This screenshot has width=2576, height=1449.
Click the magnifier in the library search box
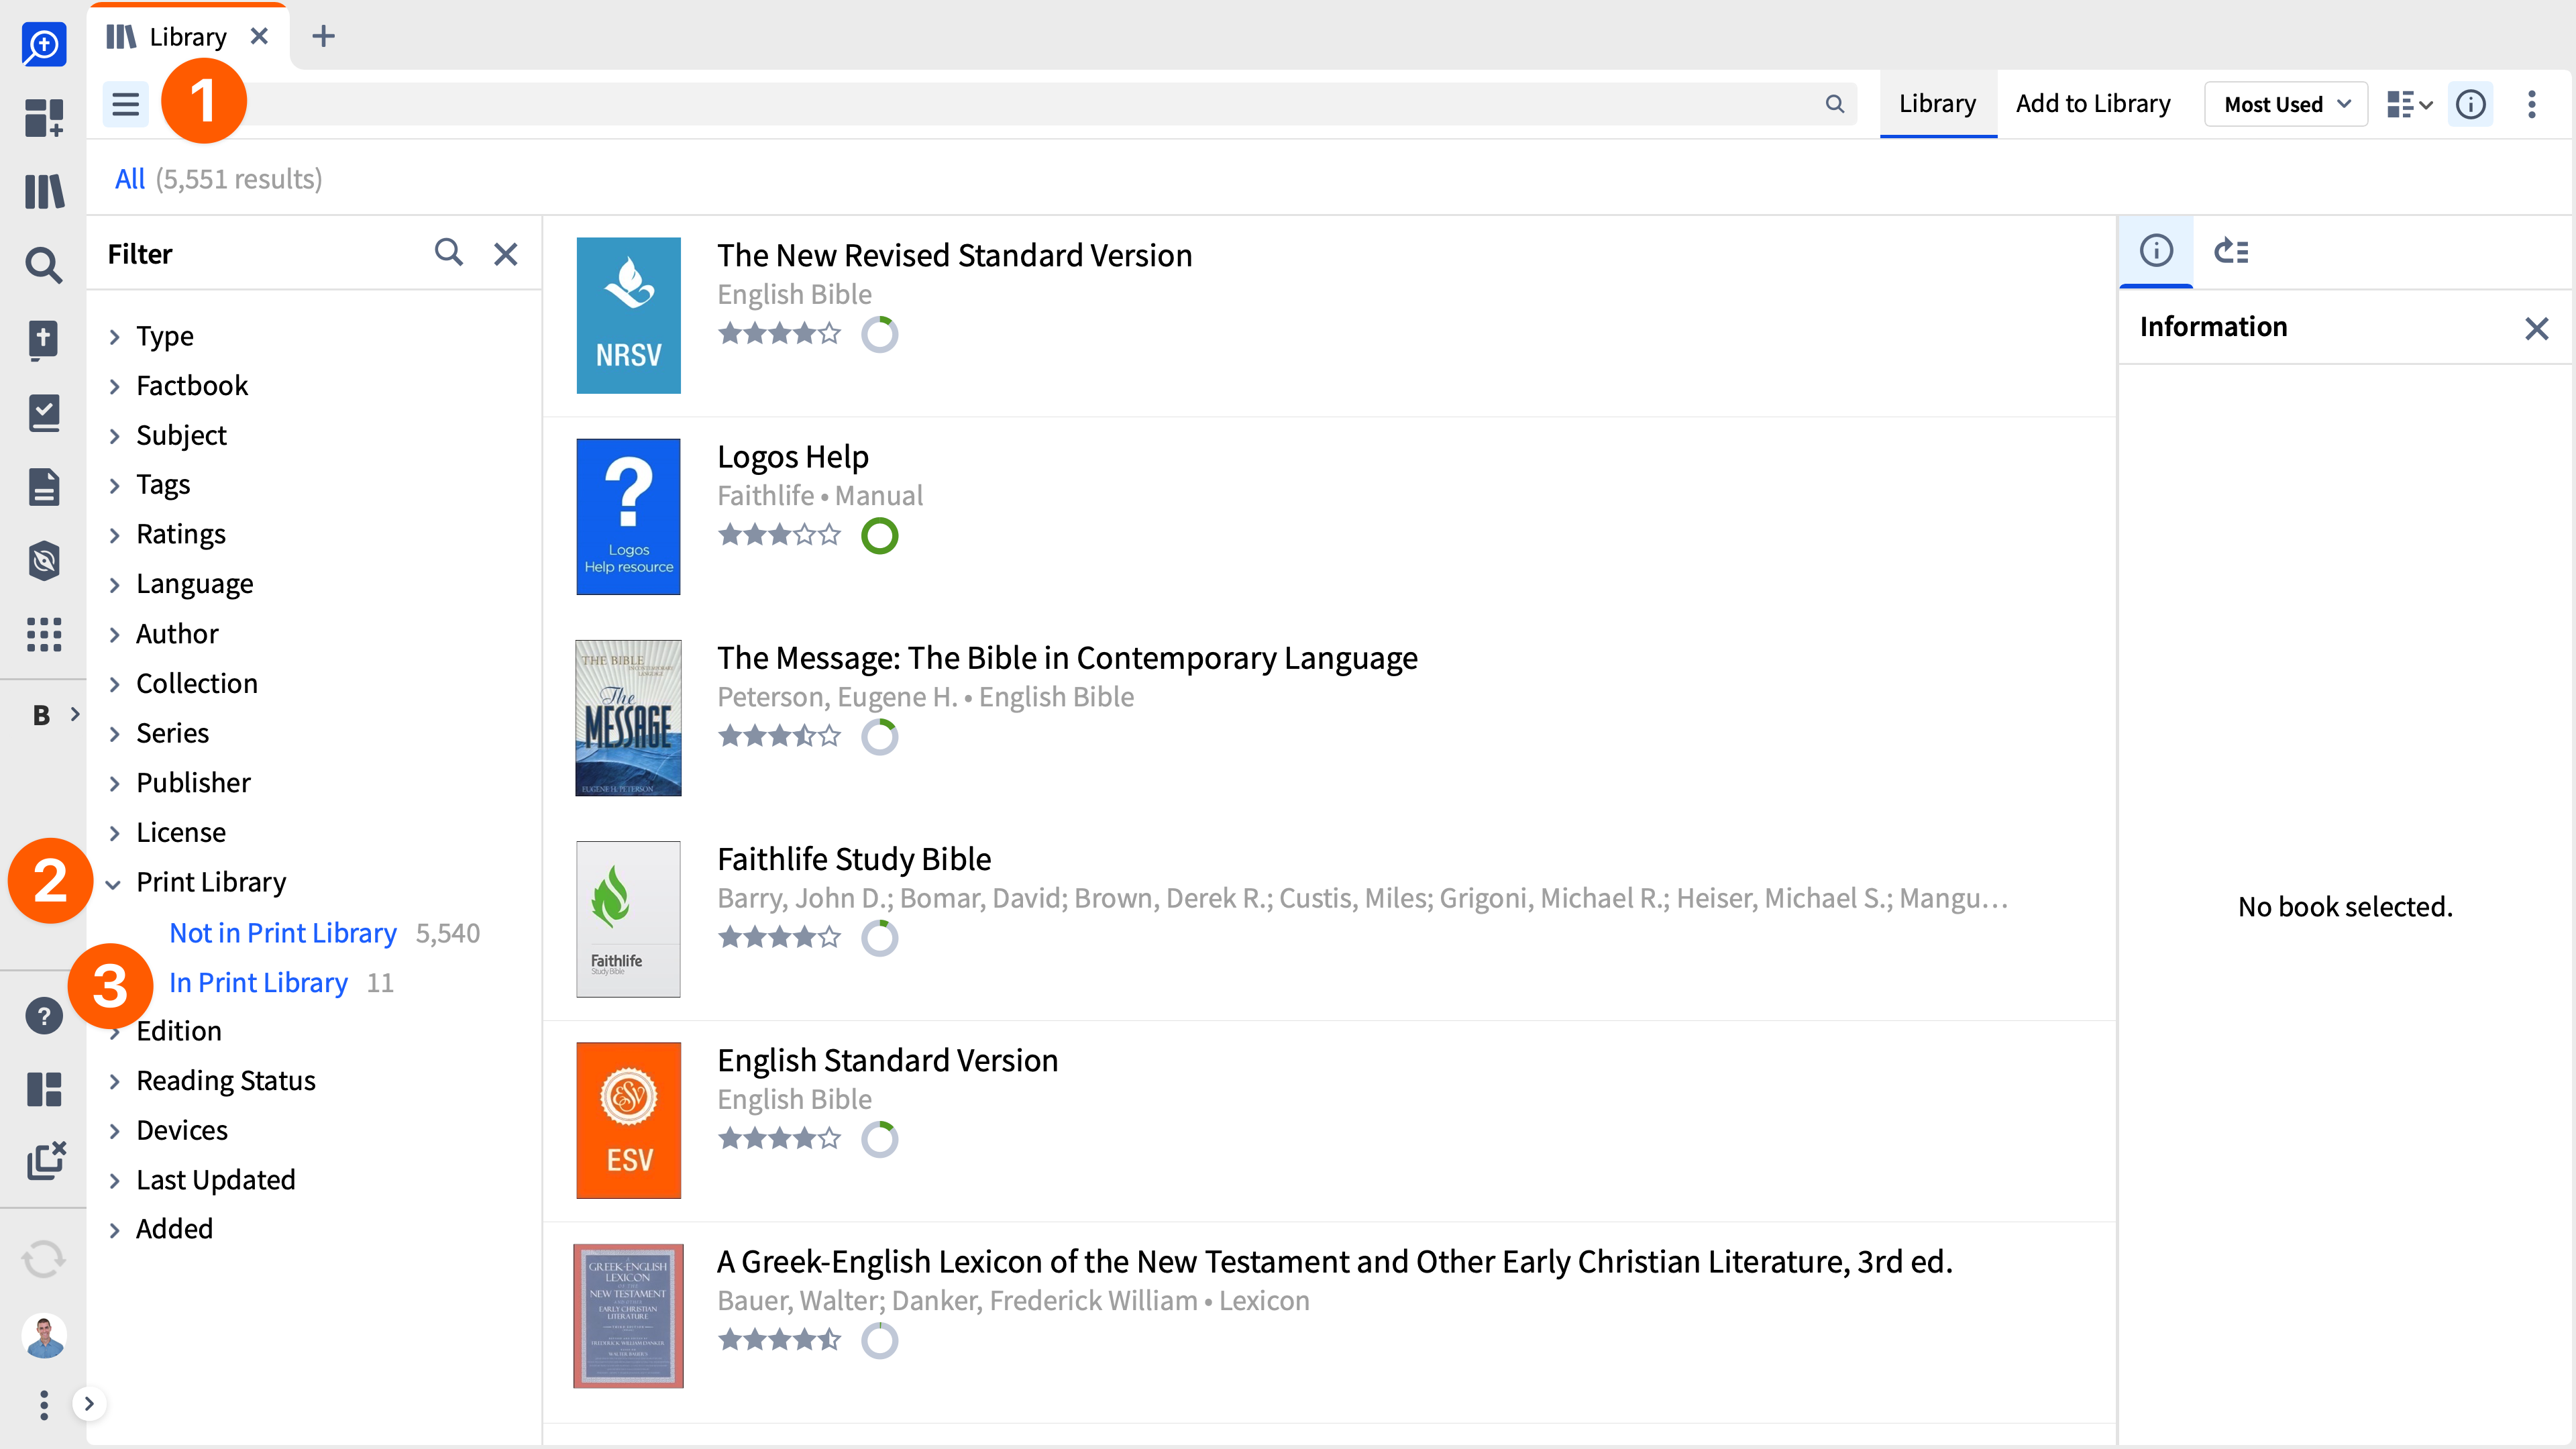tap(1835, 104)
